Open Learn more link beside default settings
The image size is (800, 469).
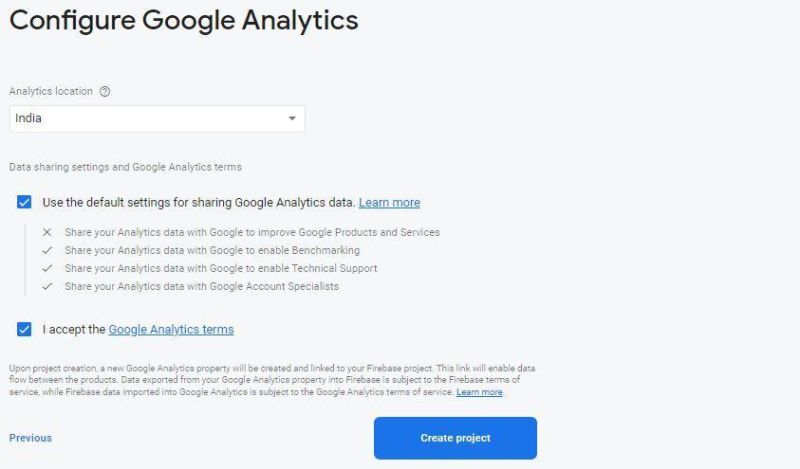click(x=389, y=202)
